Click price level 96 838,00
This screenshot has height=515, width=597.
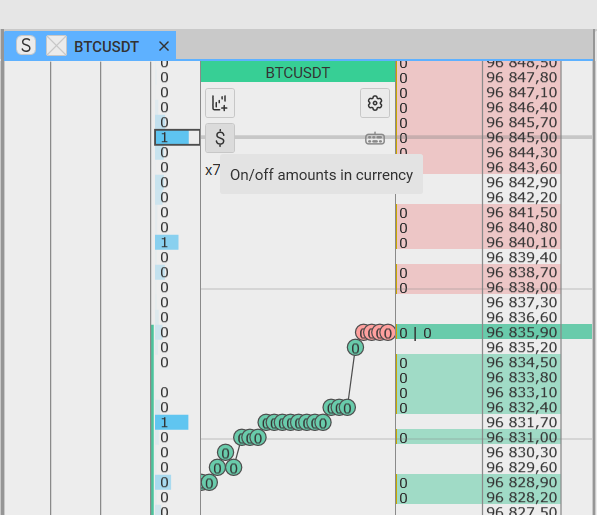tap(522, 287)
